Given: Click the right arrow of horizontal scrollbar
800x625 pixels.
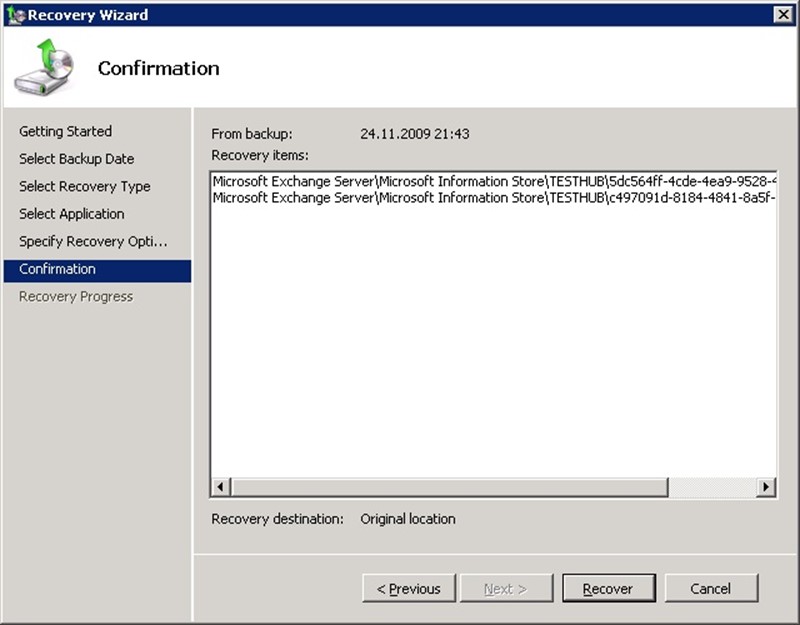Looking at the screenshot, I should point(765,487).
